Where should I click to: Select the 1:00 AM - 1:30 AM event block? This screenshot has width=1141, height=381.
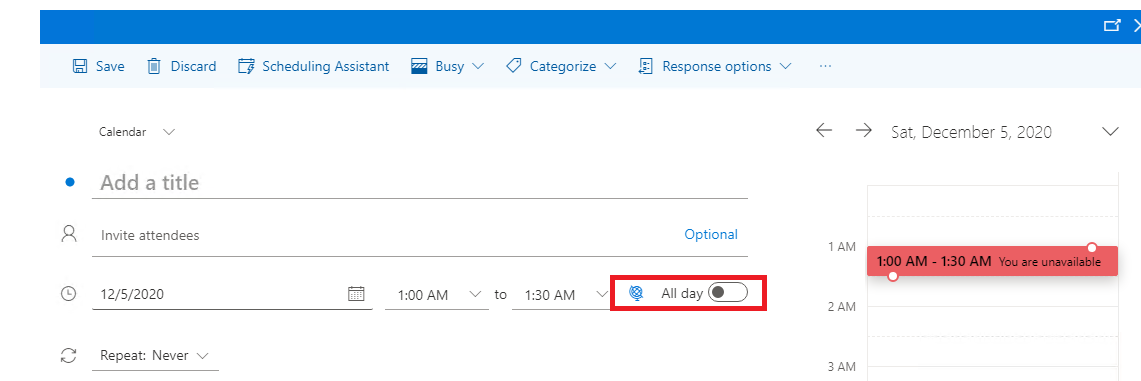click(x=993, y=262)
